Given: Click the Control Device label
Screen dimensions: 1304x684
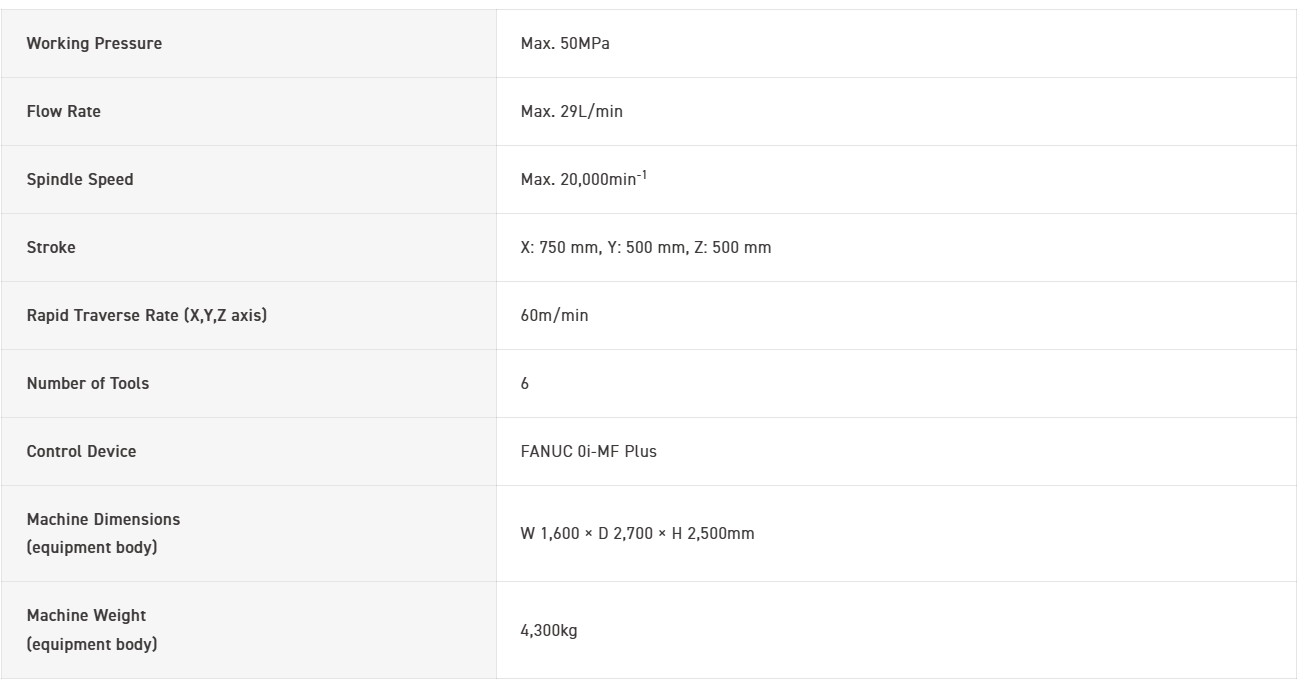Looking at the screenshot, I should click(x=82, y=452).
